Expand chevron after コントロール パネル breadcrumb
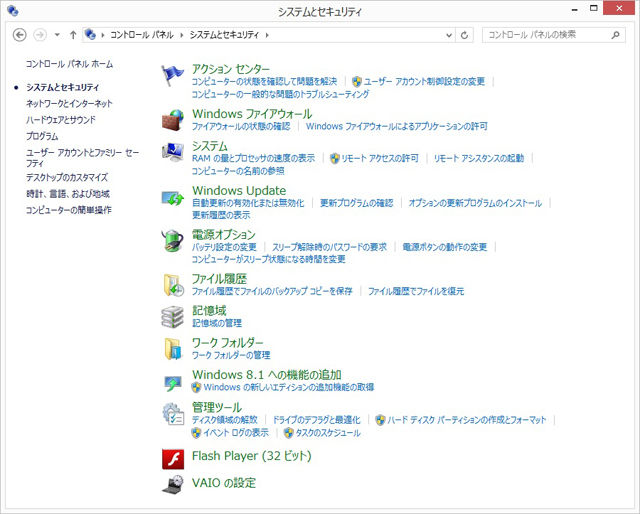640x514 pixels. (x=182, y=35)
